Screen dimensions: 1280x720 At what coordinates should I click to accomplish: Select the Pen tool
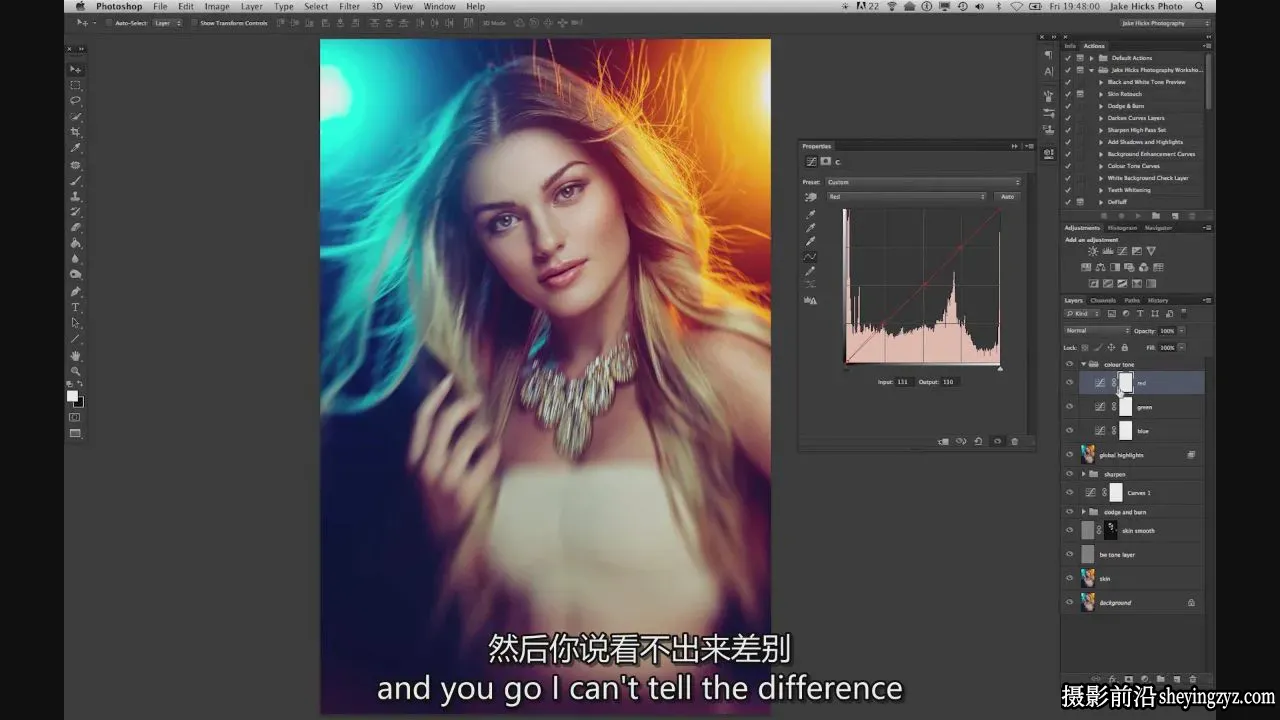click(76, 292)
